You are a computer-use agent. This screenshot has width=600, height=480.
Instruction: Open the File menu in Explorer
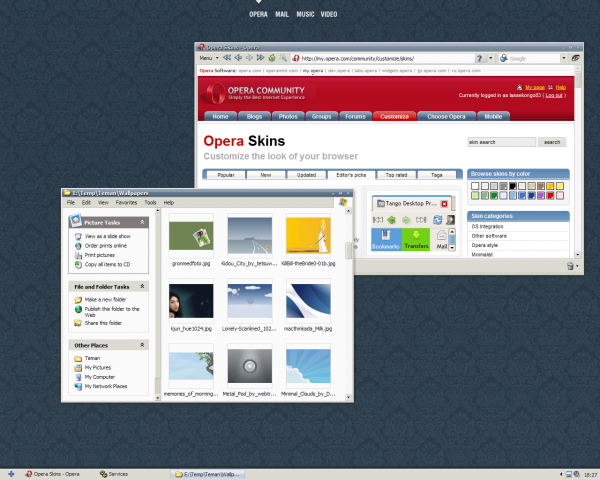(71, 202)
